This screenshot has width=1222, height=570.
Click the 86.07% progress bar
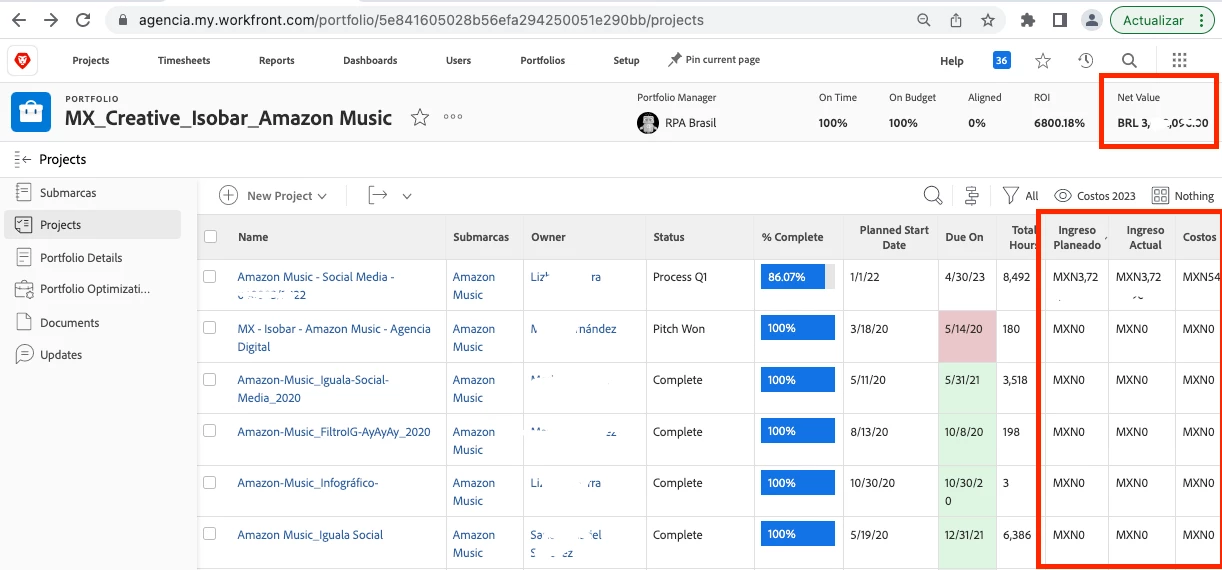click(x=798, y=277)
